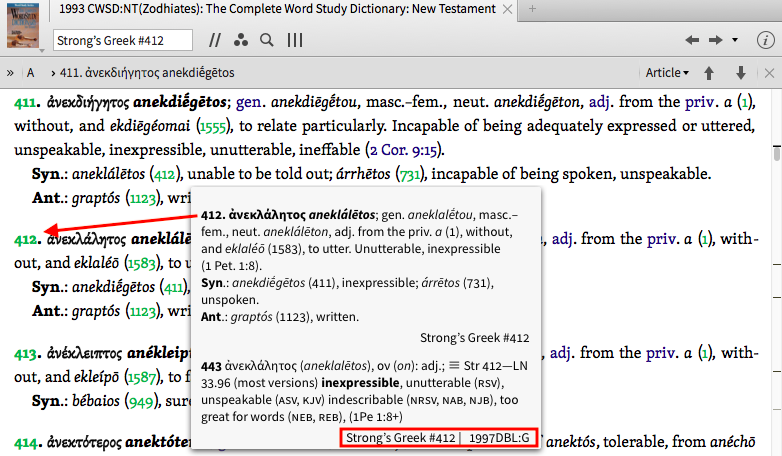Open the navigation history dropdown arrow

[x=735, y=41]
